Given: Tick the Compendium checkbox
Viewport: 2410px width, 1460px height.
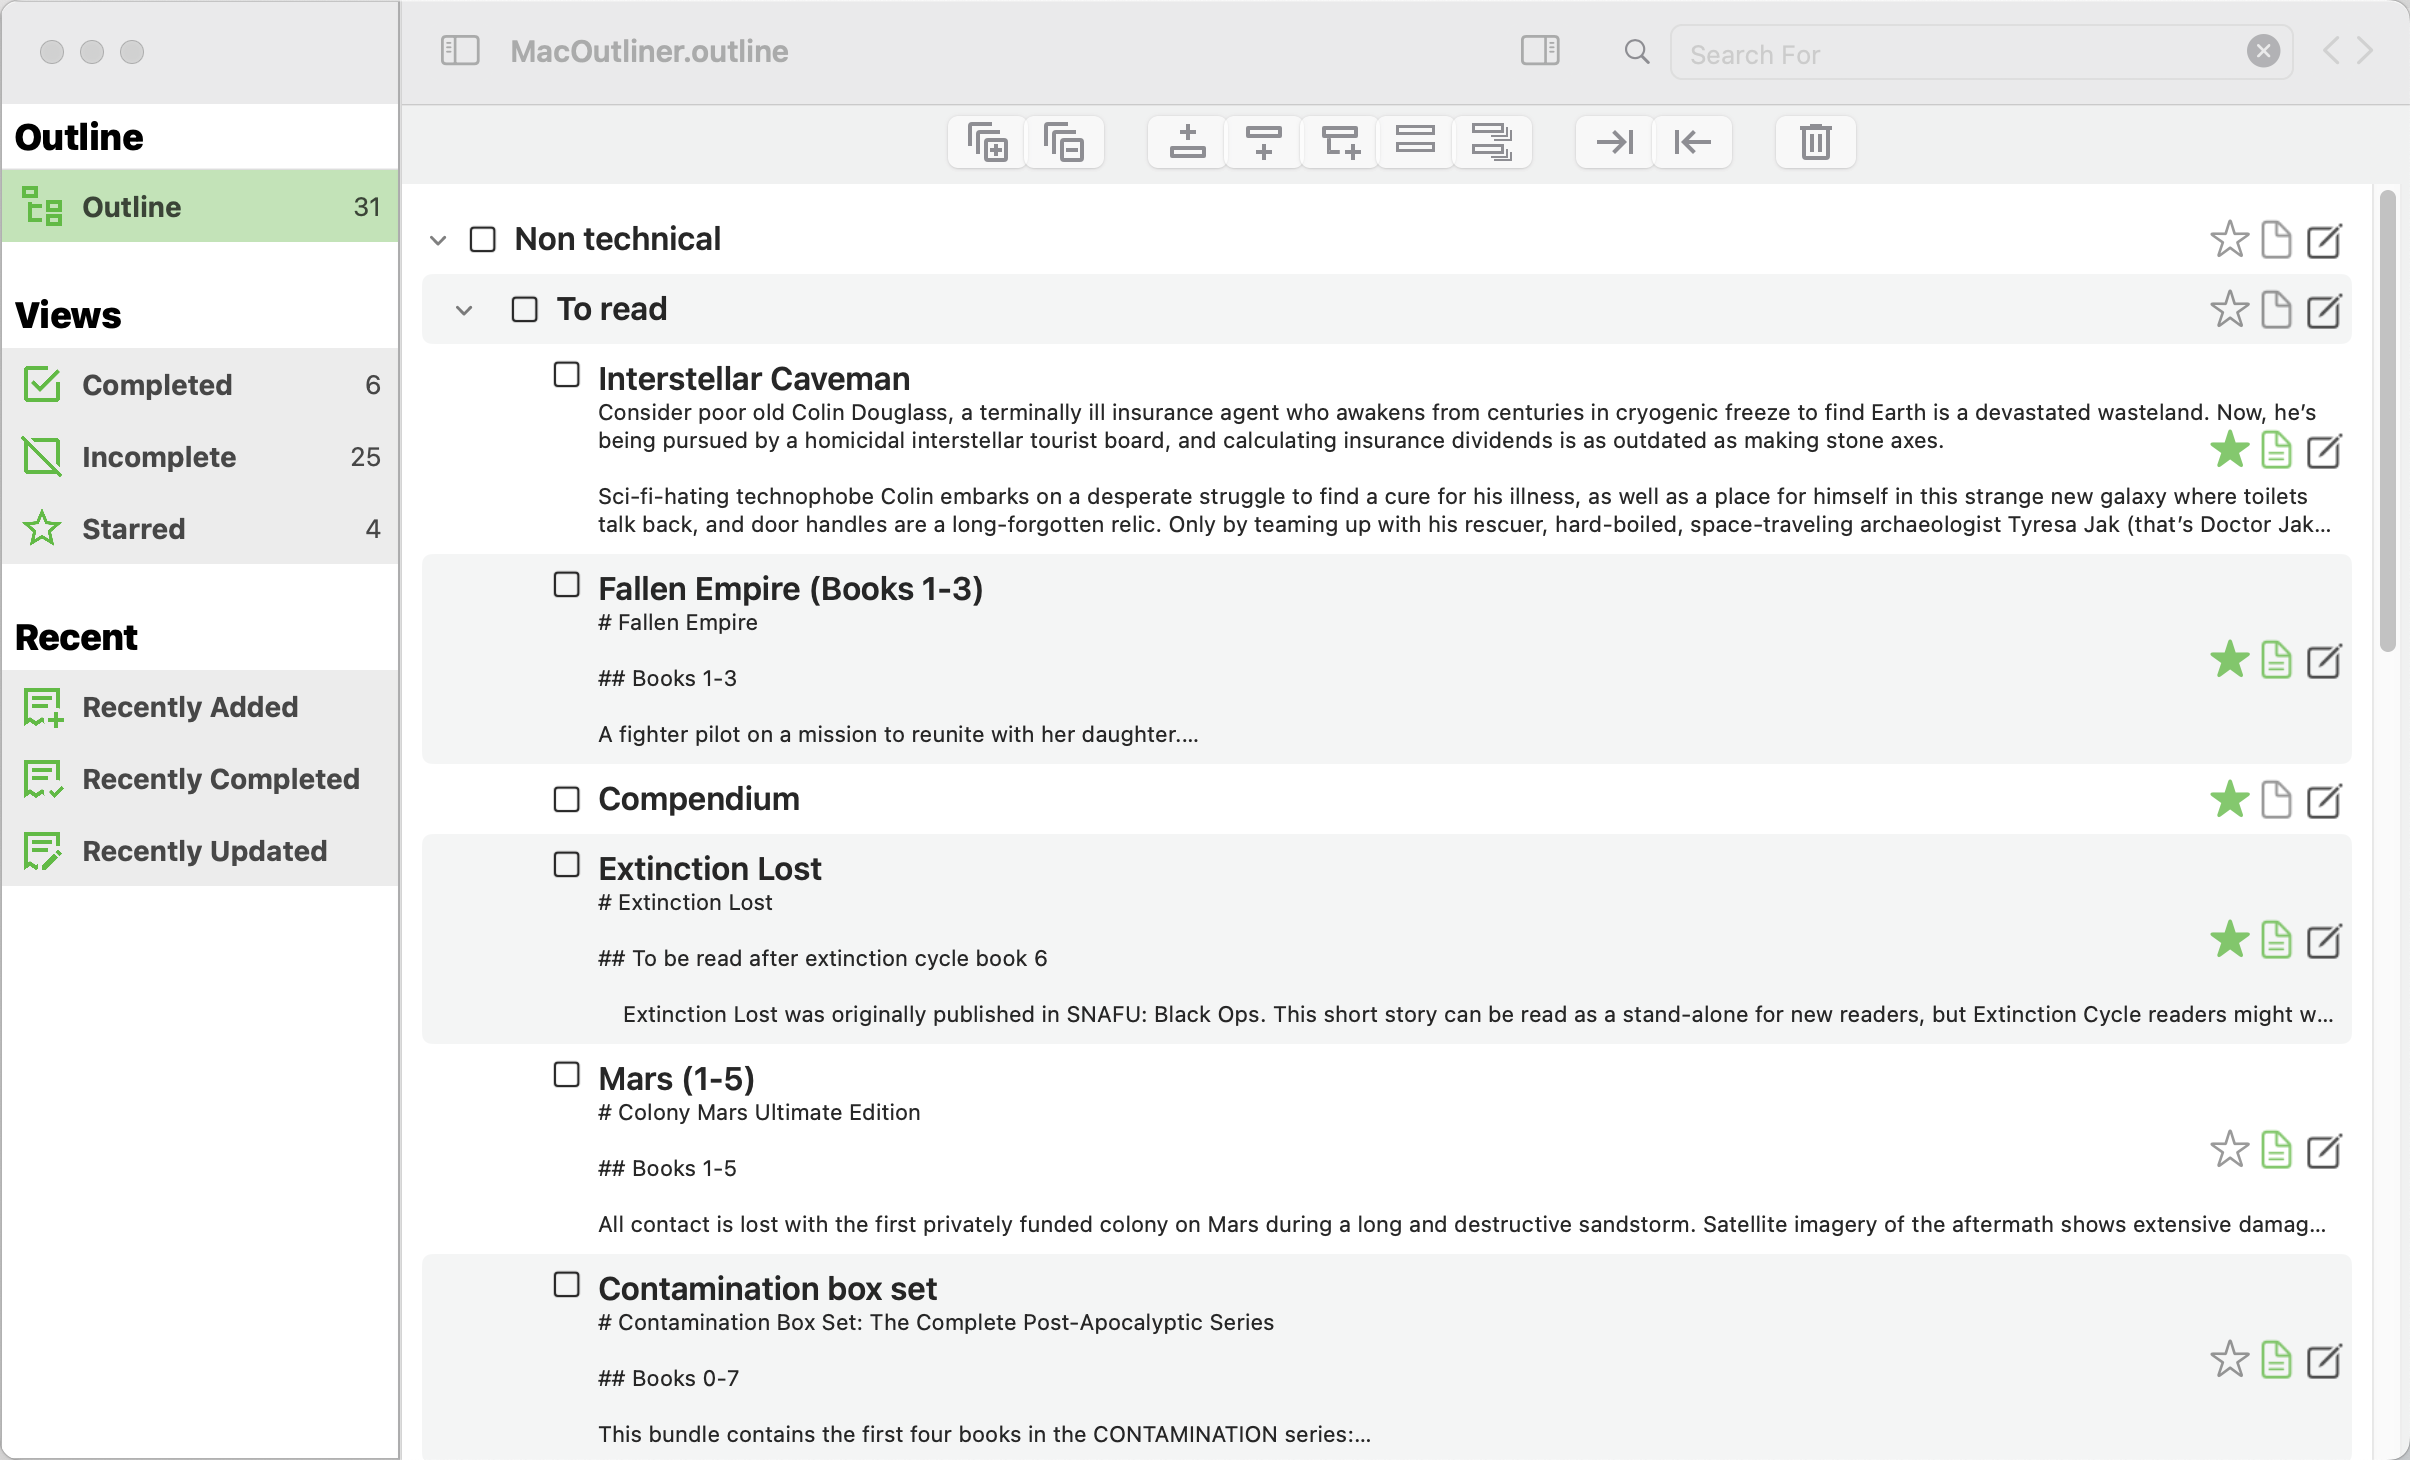Looking at the screenshot, I should pos(567,800).
